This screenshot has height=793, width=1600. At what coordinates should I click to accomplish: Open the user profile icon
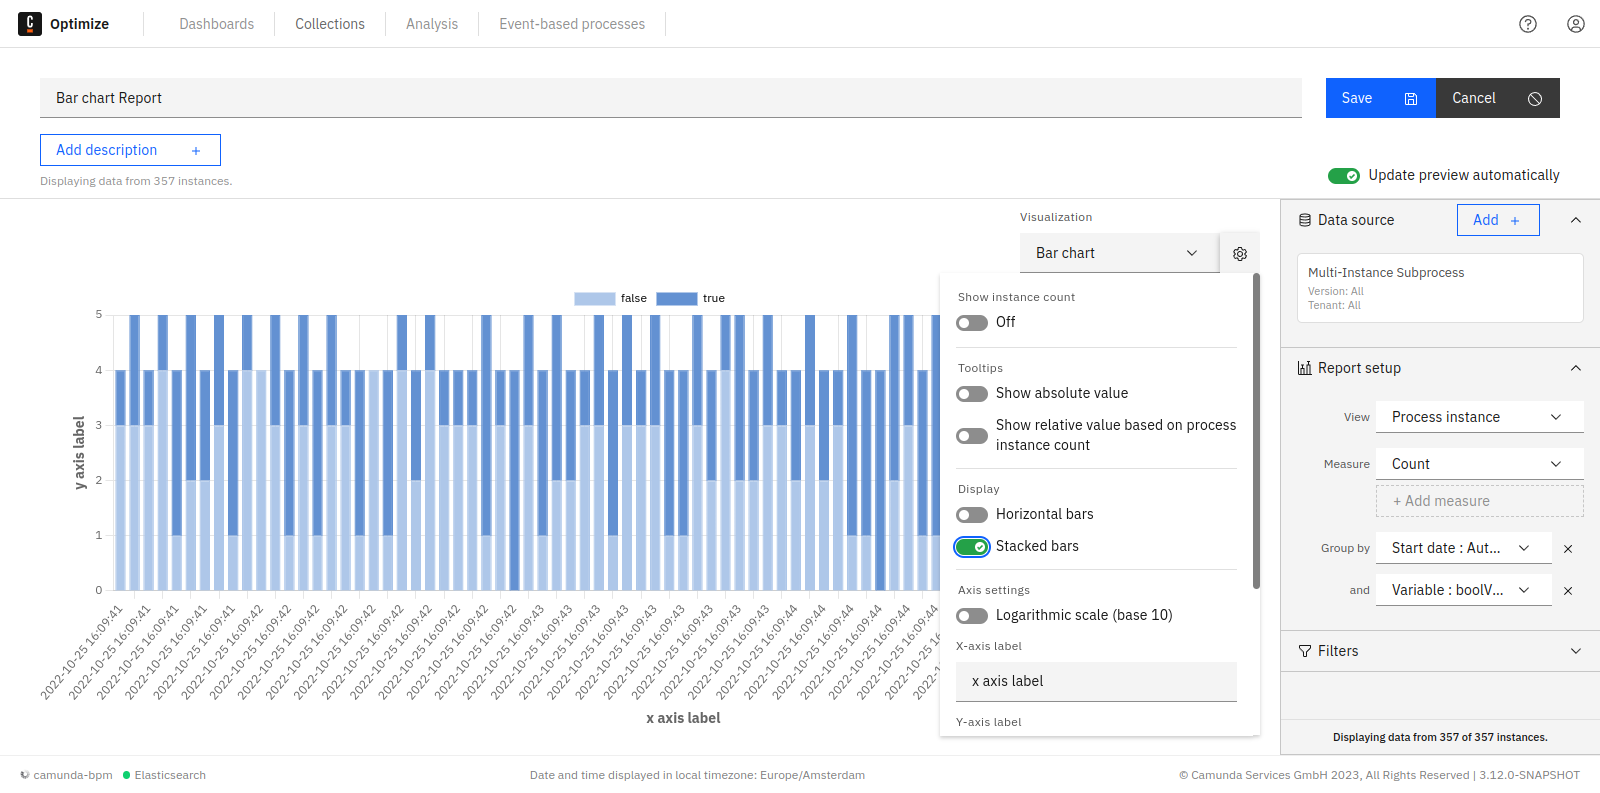(x=1575, y=24)
